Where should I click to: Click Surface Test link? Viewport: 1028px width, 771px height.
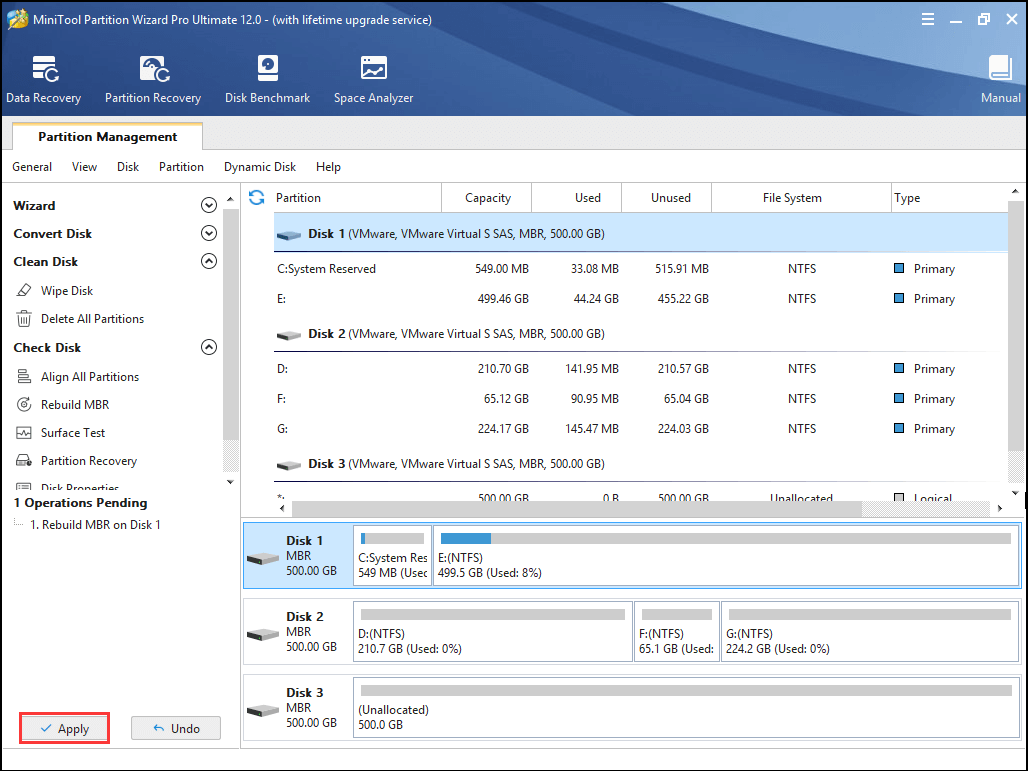click(73, 433)
